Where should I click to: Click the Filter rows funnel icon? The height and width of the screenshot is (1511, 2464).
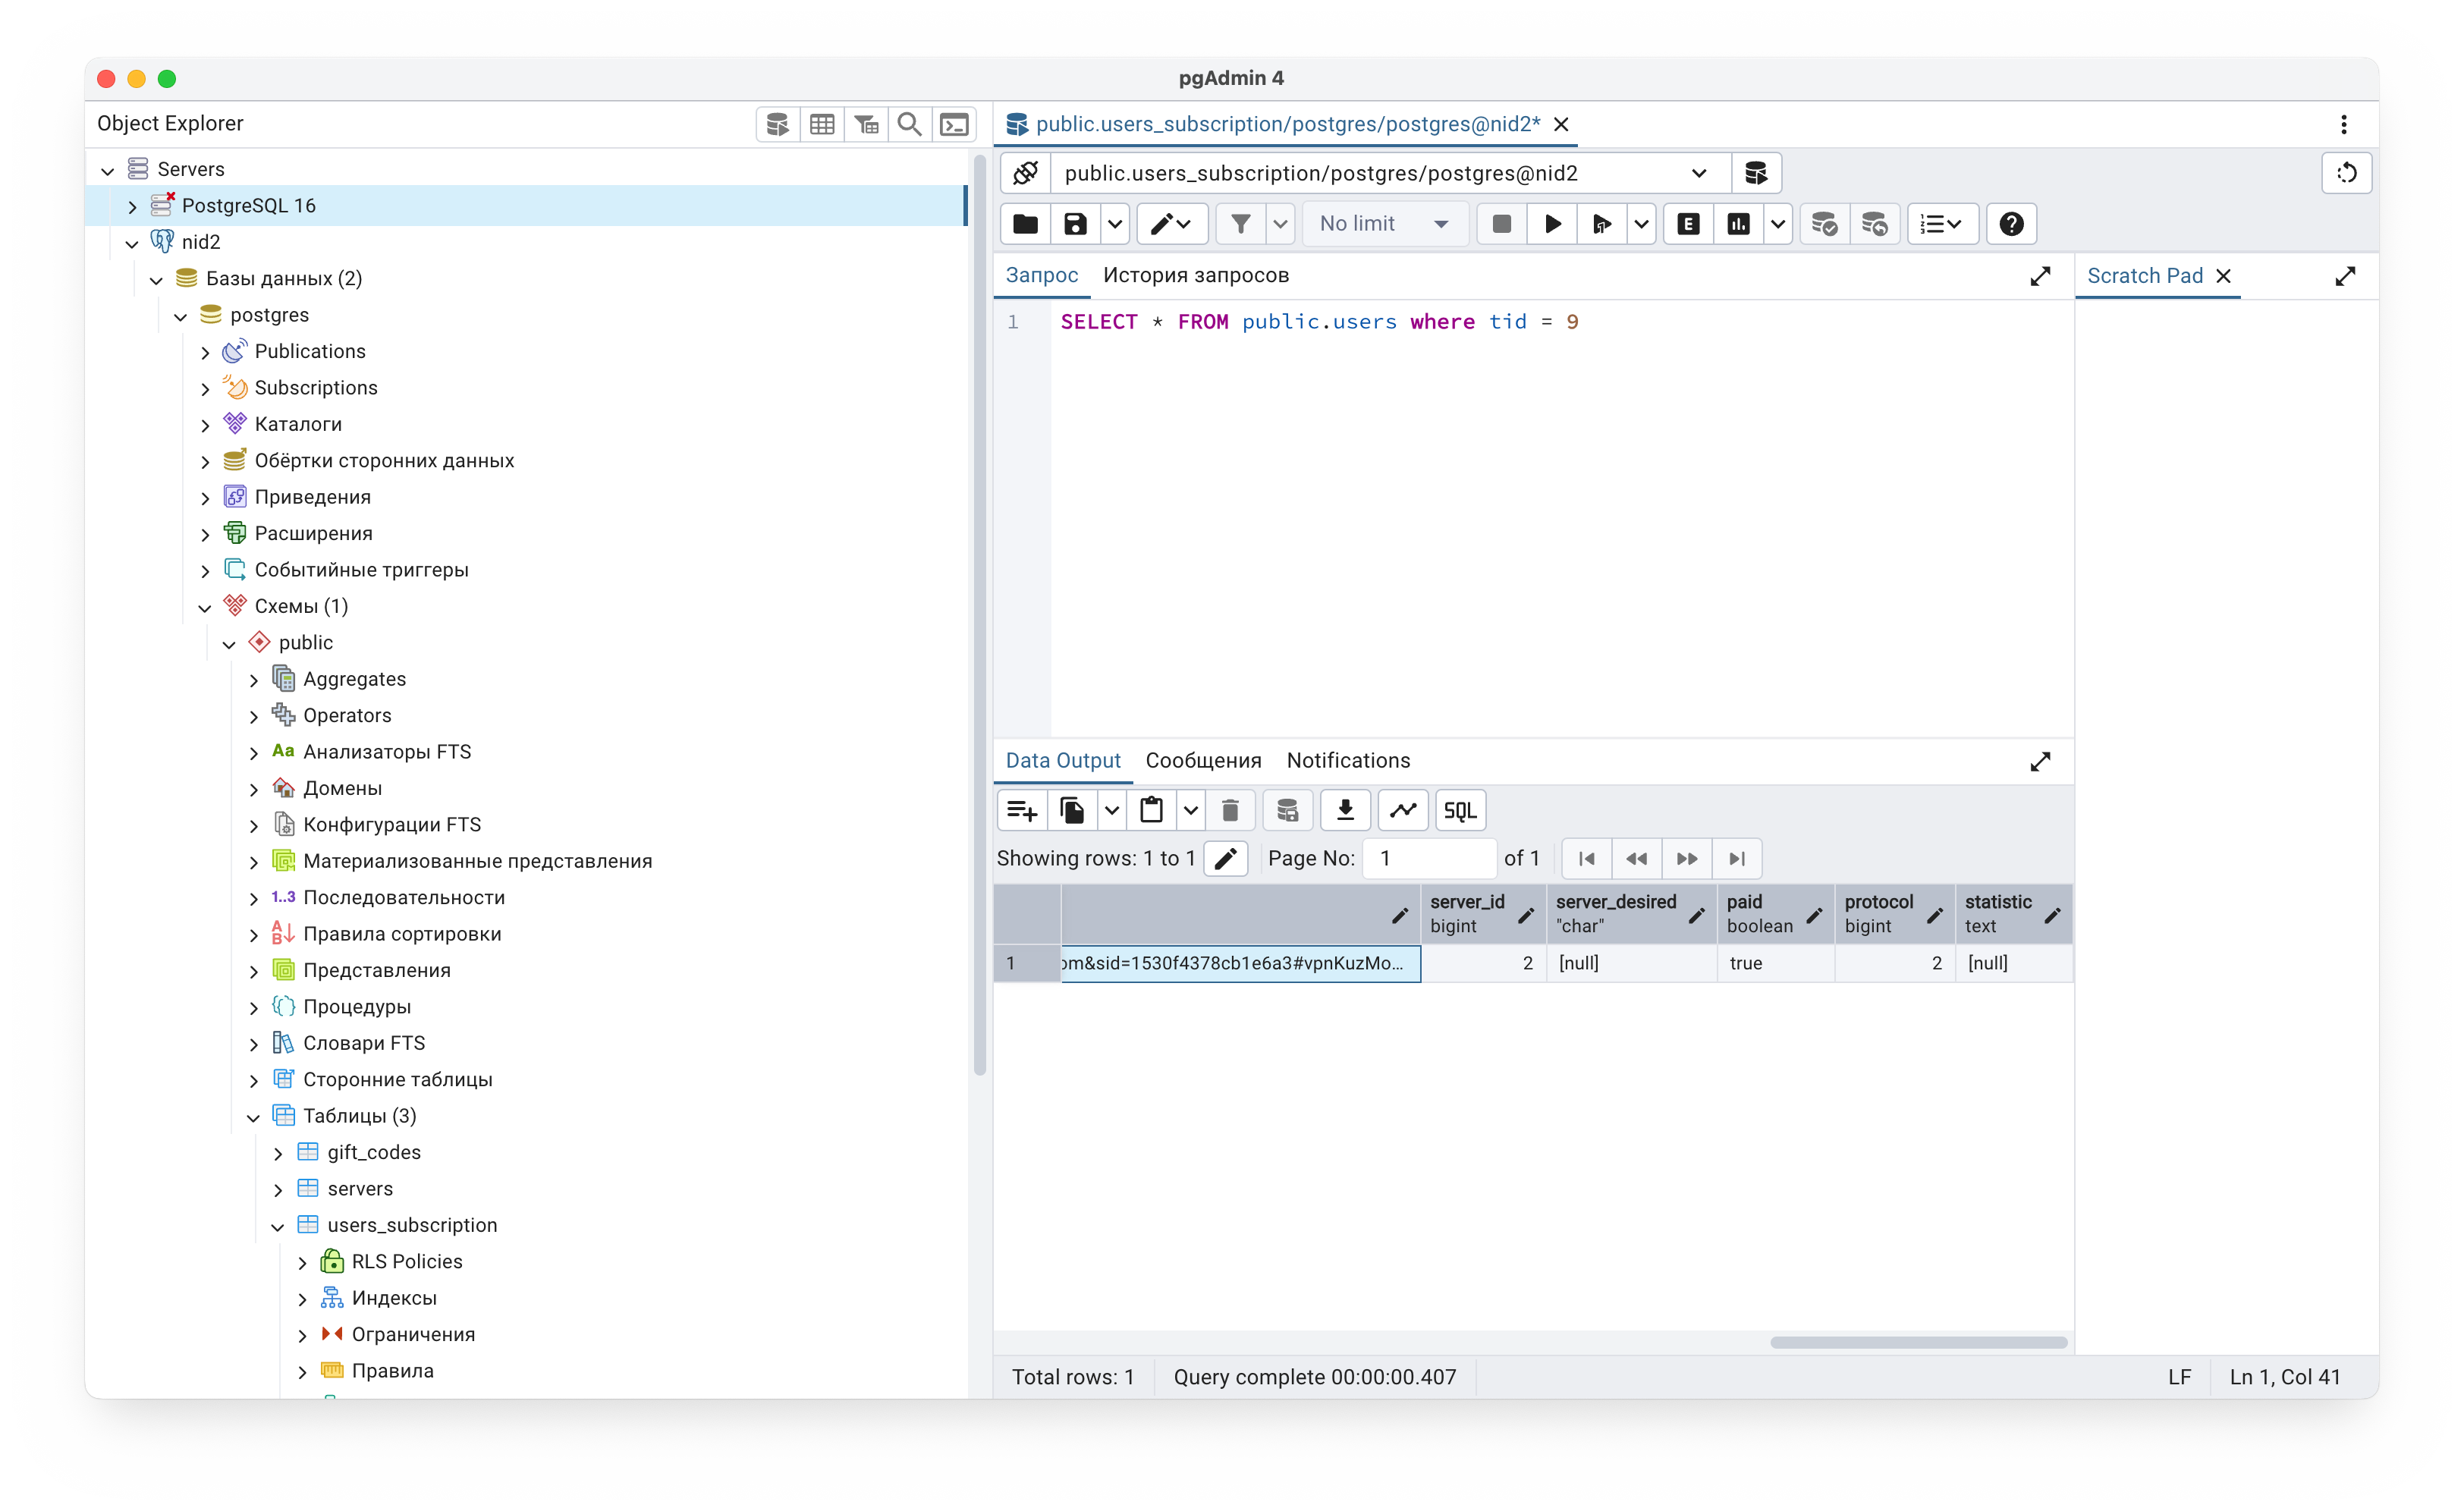pos(1240,224)
